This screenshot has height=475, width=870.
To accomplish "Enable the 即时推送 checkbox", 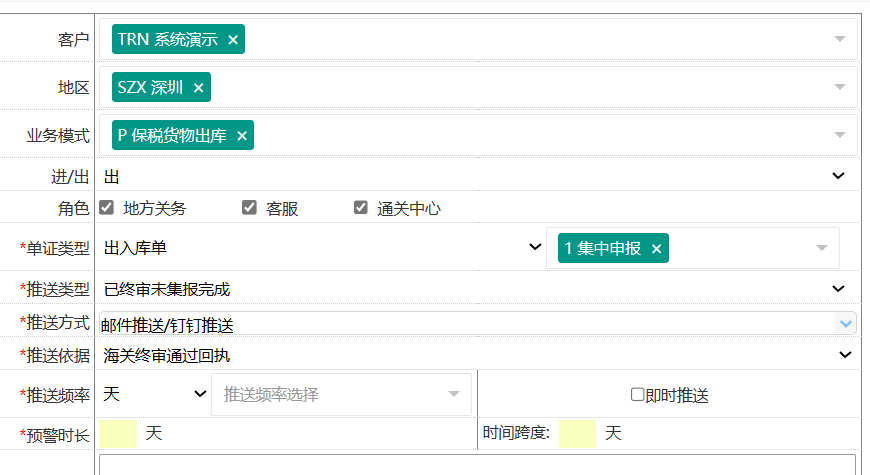I will click(x=637, y=395).
